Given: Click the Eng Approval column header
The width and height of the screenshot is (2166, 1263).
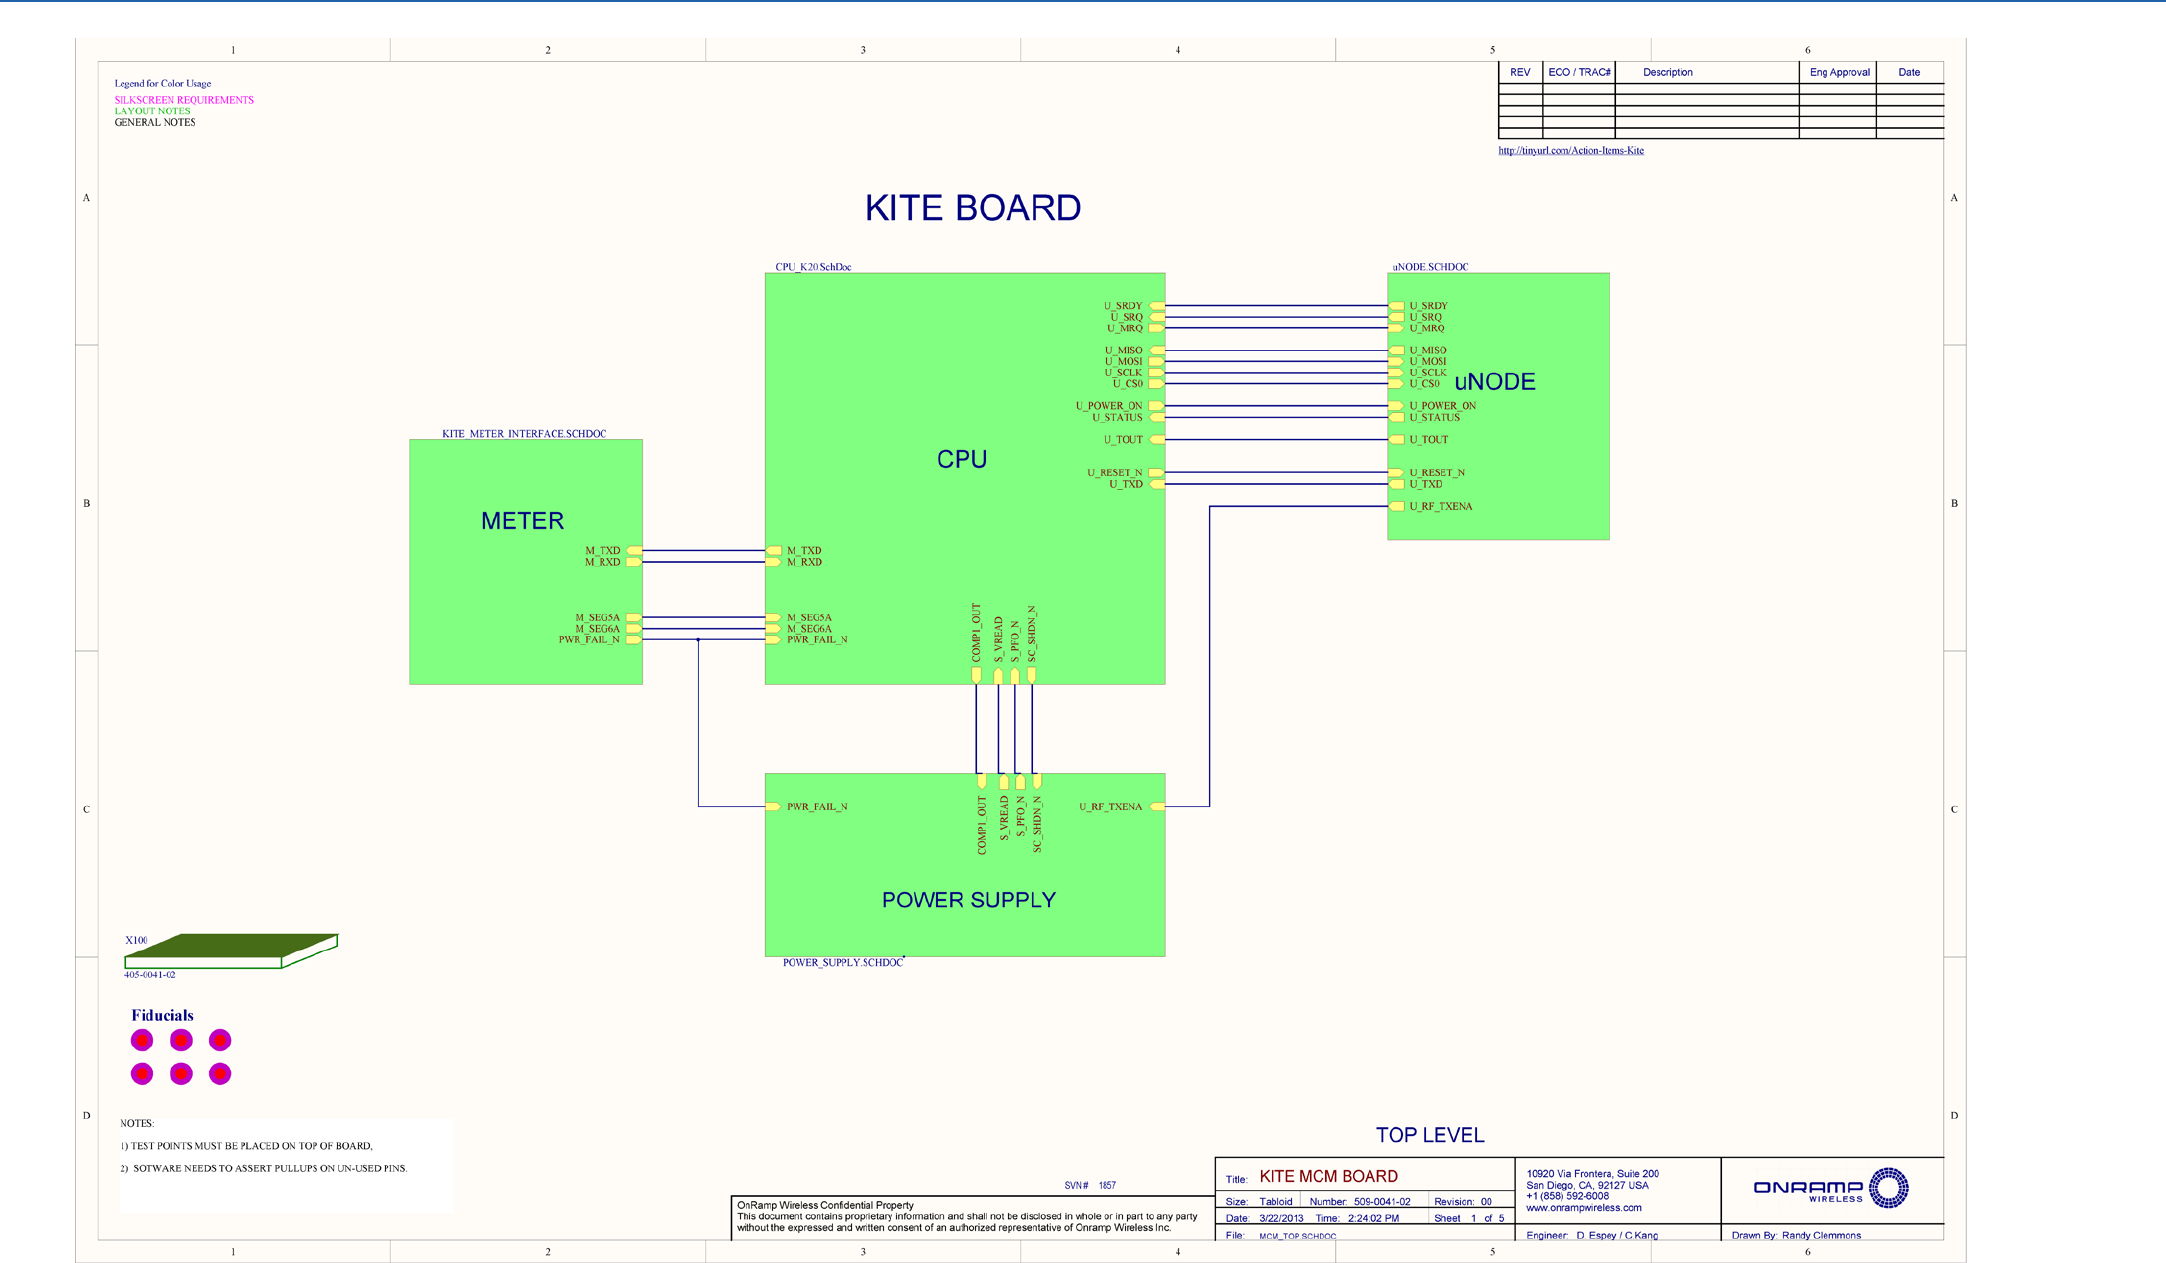Looking at the screenshot, I should [x=1840, y=73].
